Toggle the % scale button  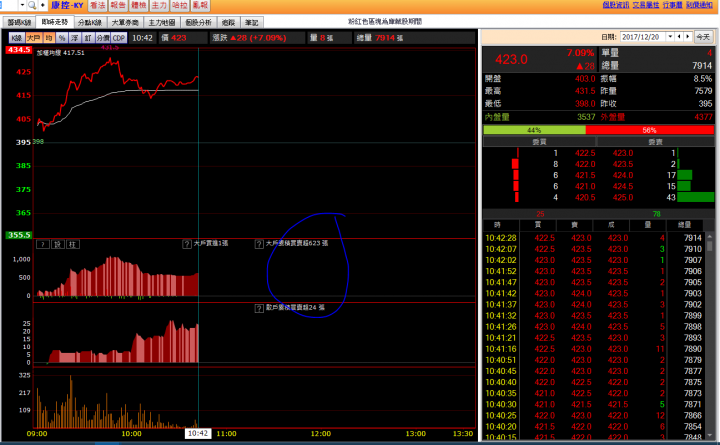(62, 38)
